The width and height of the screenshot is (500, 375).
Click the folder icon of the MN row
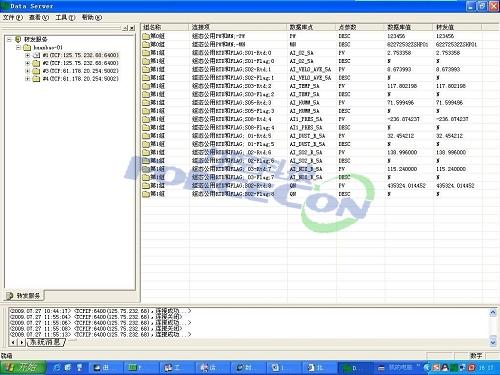pyautogui.click(x=146, y=44)
